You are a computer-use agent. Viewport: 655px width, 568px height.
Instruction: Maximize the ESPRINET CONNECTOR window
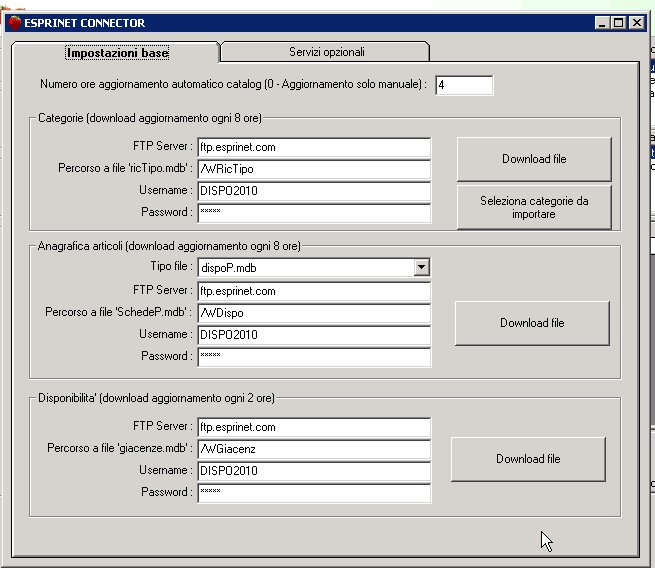pyautogui.click(x=619, y=23)
